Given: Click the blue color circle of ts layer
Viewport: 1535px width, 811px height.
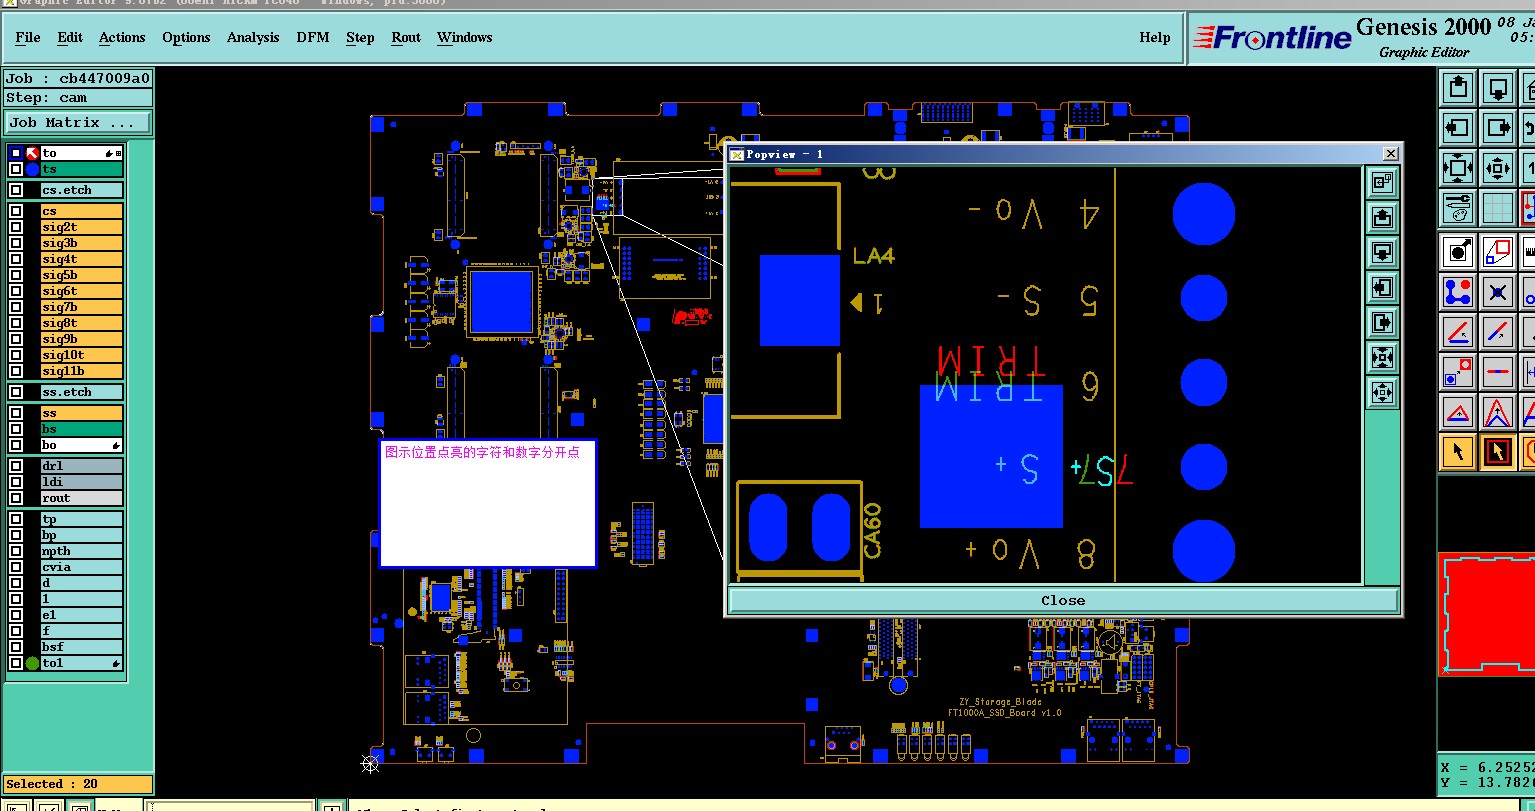Looking at the screenshot, I should coord(32,170).
